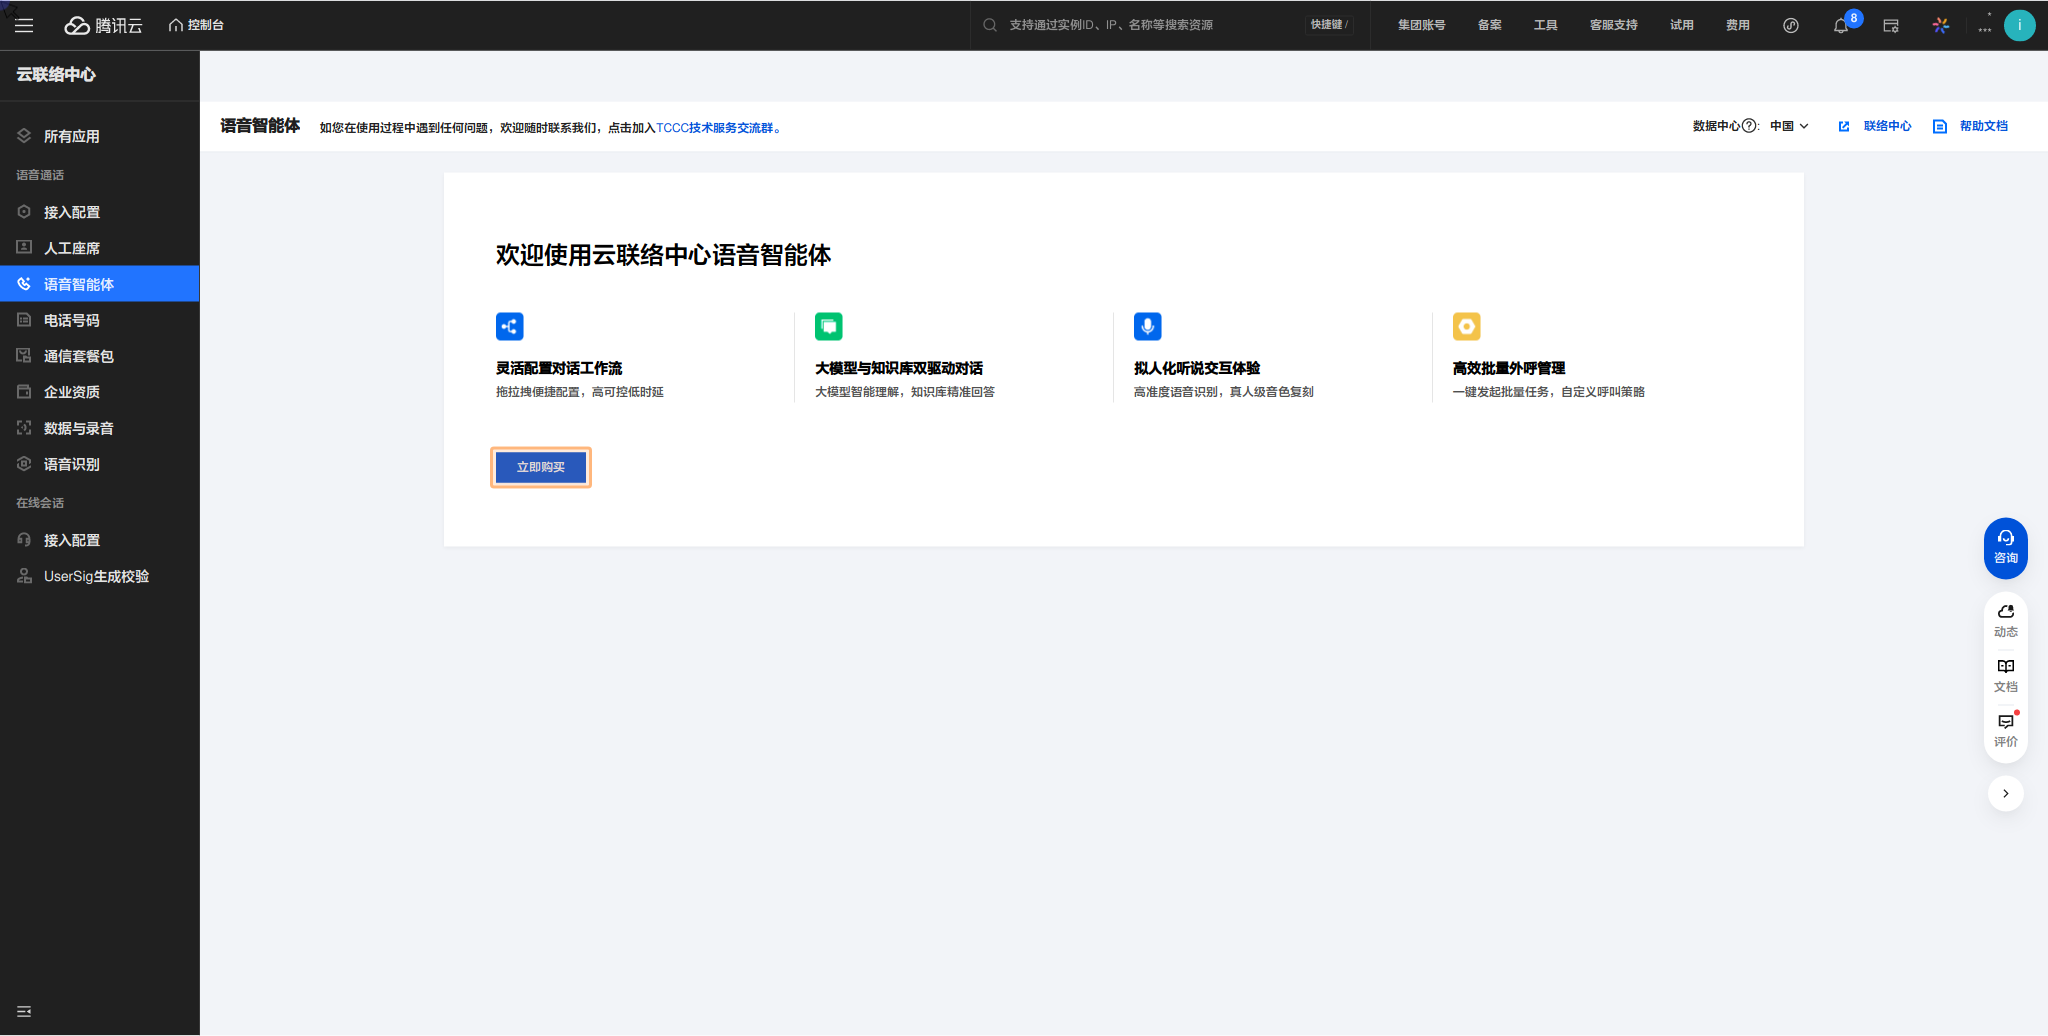This screenshot has width=2048, height=1036.
Task: Open the 文档 book icon in floating panel
Action: (2005, 675)
